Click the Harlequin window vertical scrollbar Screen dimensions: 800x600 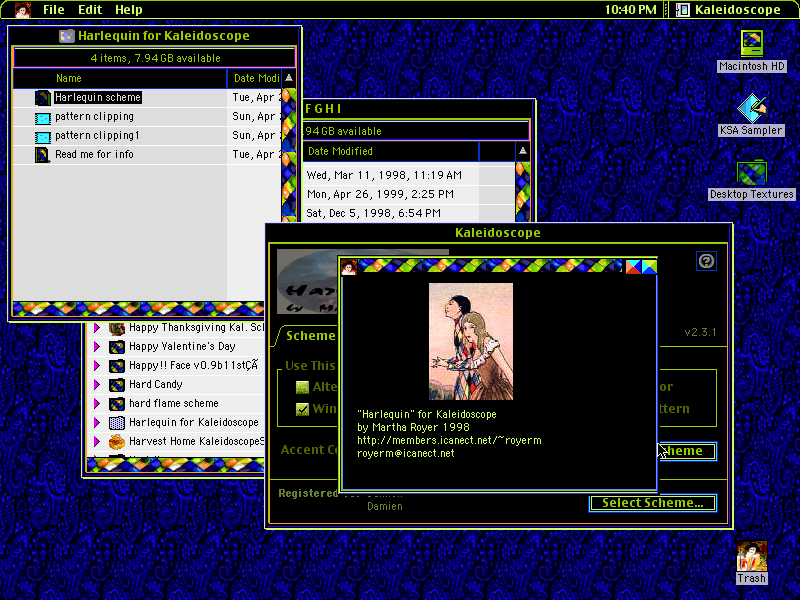pyautogui.click(x=289, y=155)
